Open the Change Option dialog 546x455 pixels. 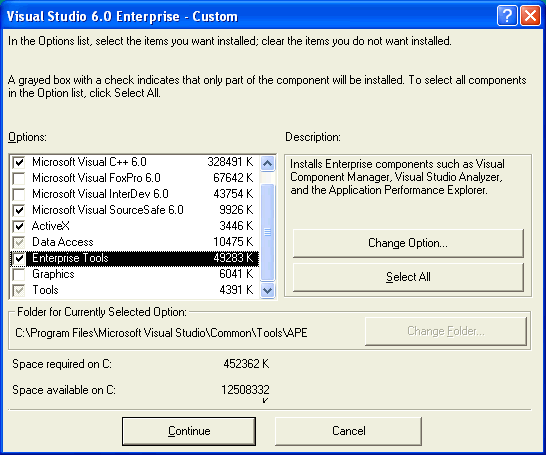pos(408,243)
